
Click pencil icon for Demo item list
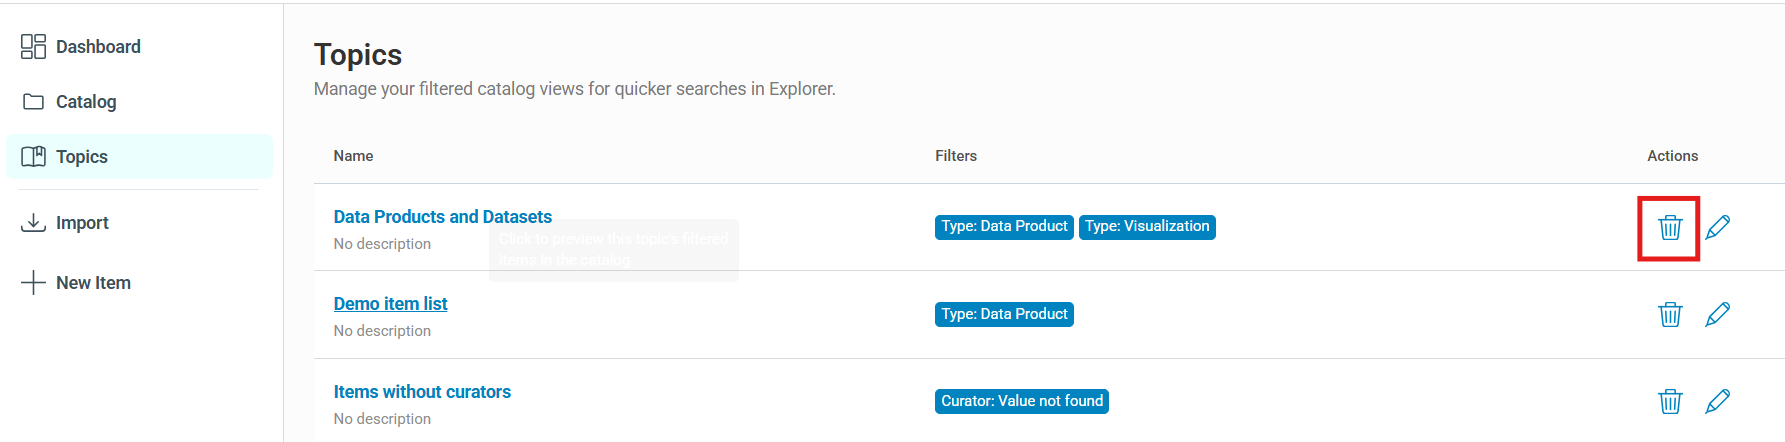[x=1717, y=314]
